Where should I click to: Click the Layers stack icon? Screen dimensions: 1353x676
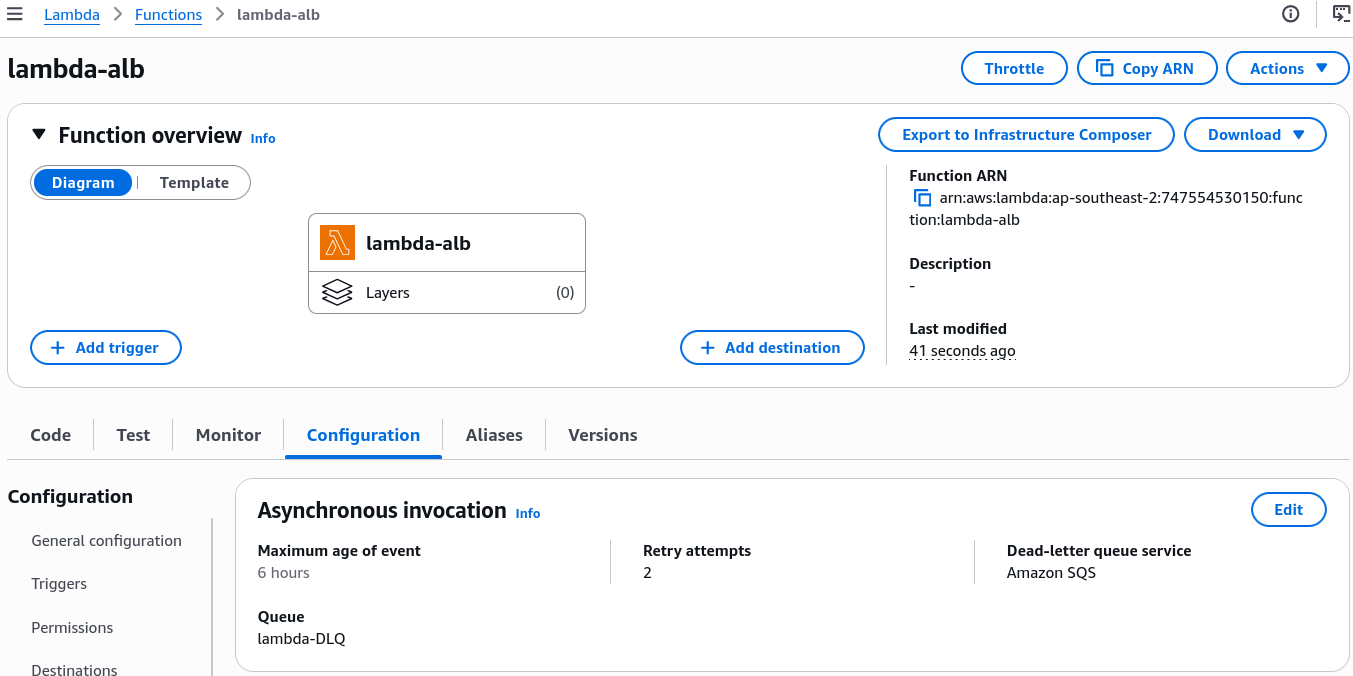pyautogui.click(x=337, y=293)
